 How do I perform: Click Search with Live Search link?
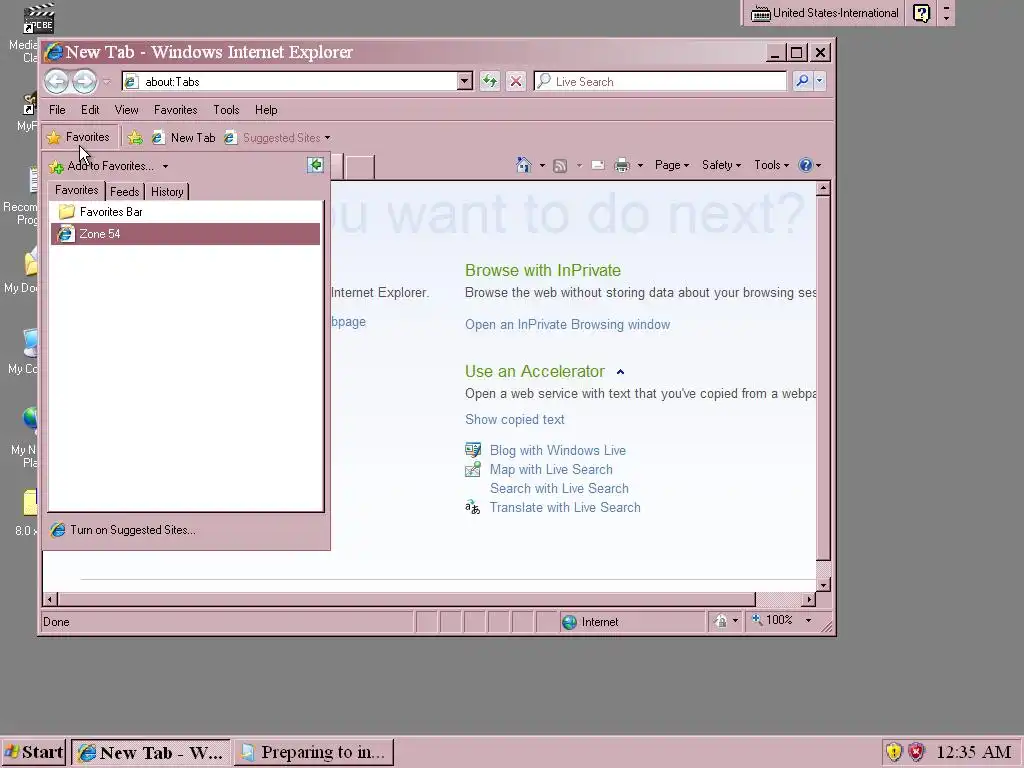[559, 488]
